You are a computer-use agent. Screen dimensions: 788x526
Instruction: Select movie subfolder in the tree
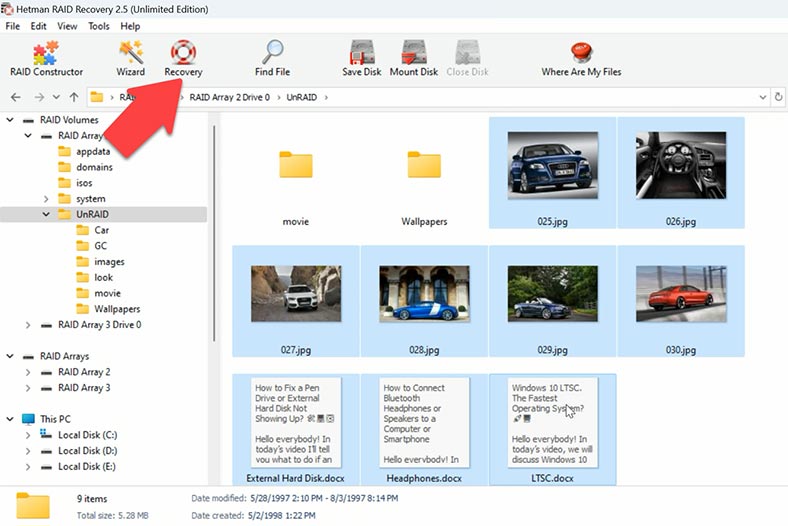coord(107,293)
